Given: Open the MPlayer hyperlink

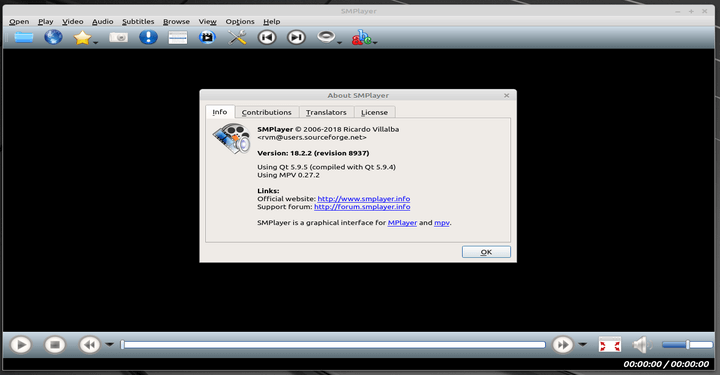Looking at the screenshot, I should coord(402,223).
